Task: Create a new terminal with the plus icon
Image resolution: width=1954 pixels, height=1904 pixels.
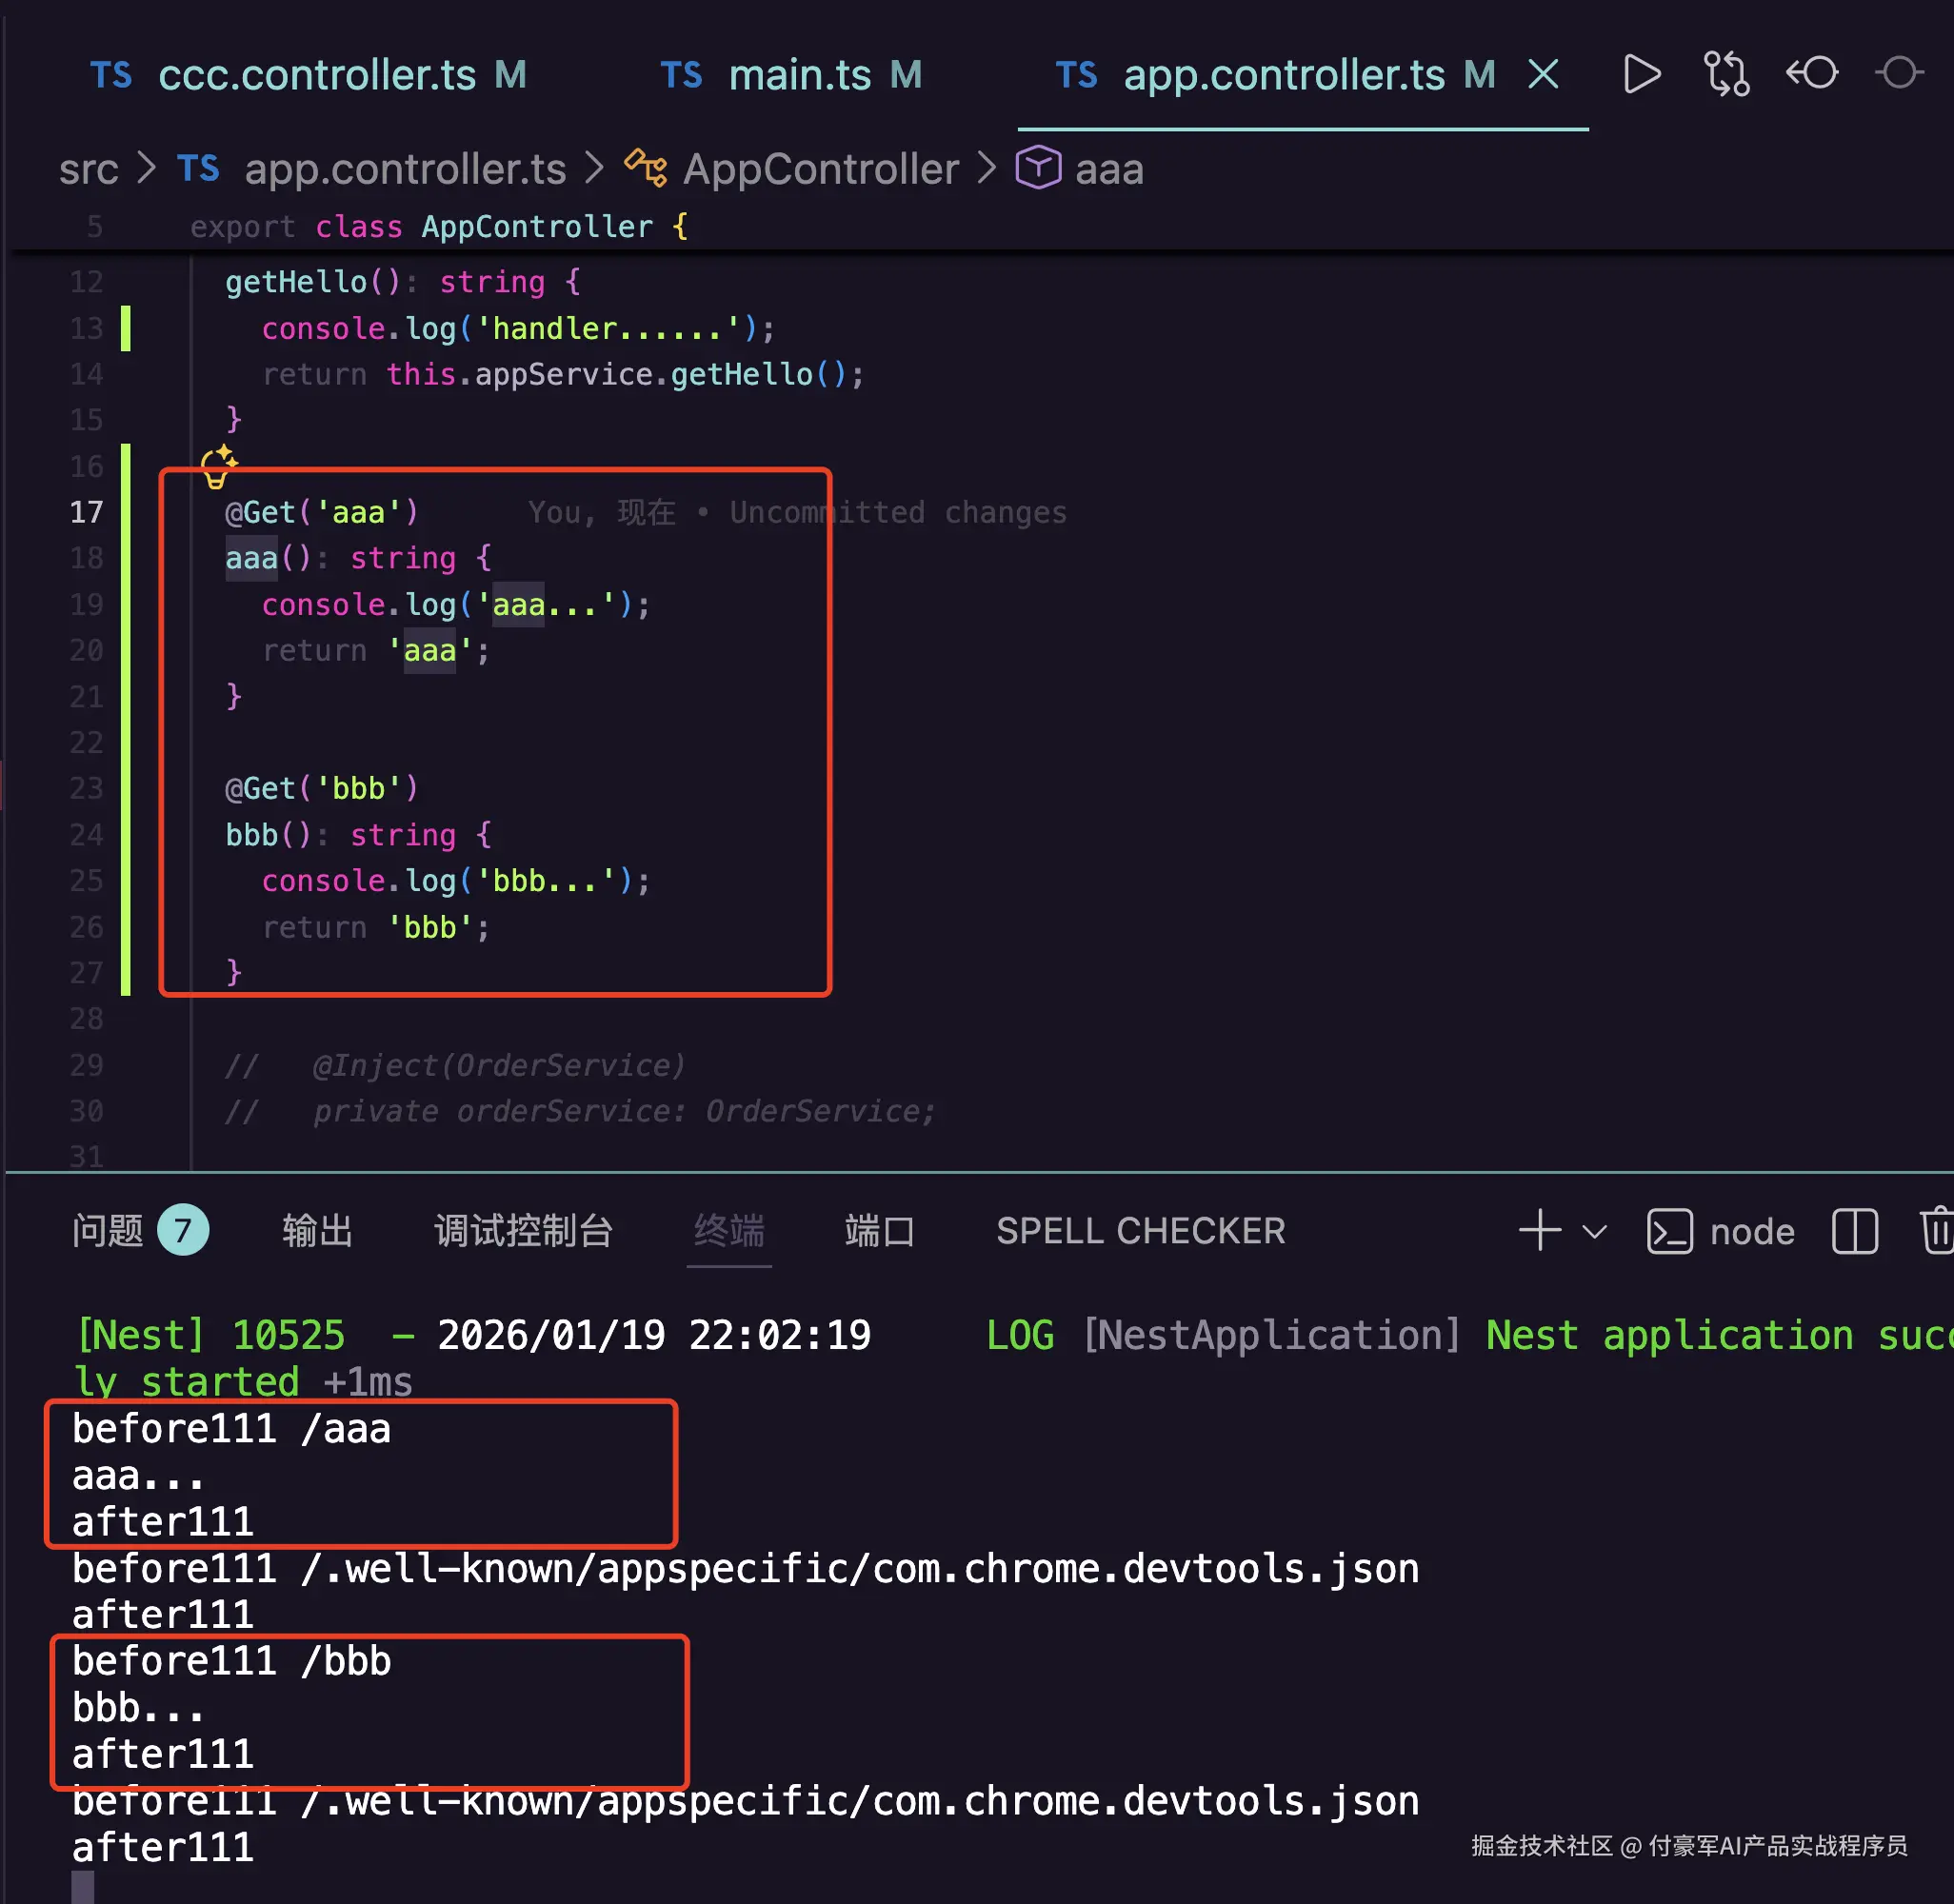Action: tap(1540, 1230)
